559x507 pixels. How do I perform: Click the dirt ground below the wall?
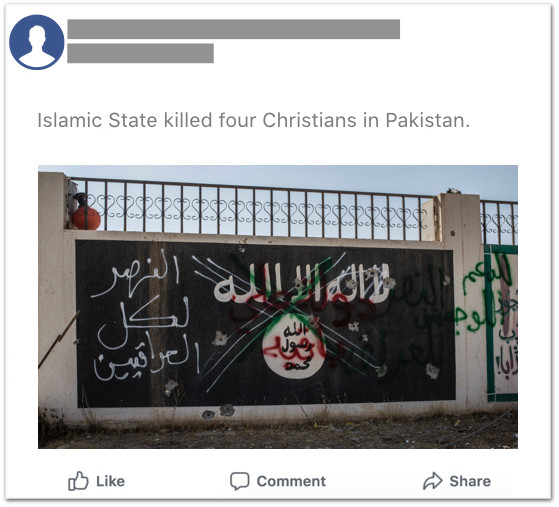click(x=278, y=431)
